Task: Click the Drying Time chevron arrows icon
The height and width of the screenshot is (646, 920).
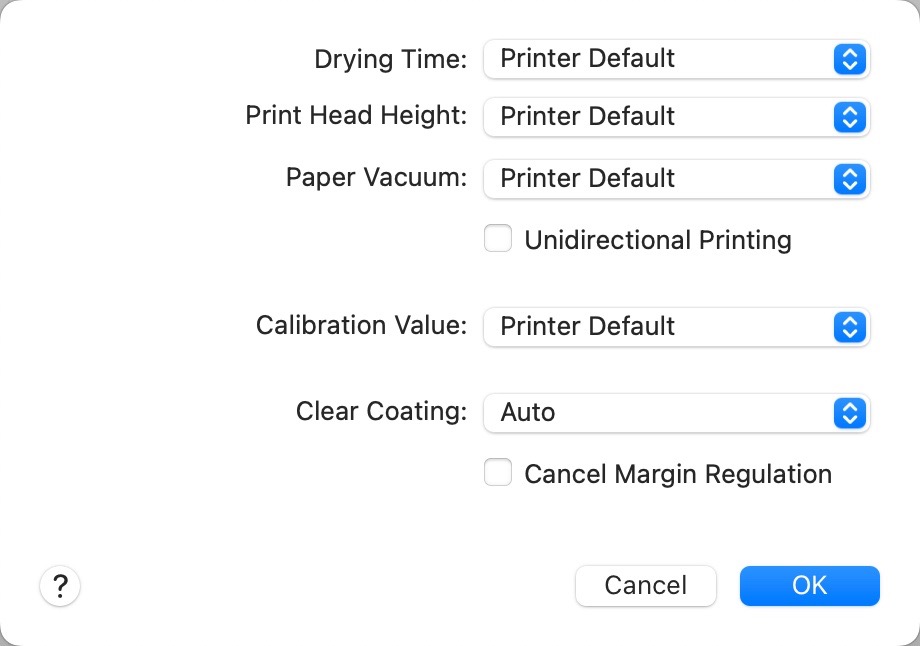Action: pos(847,59)
